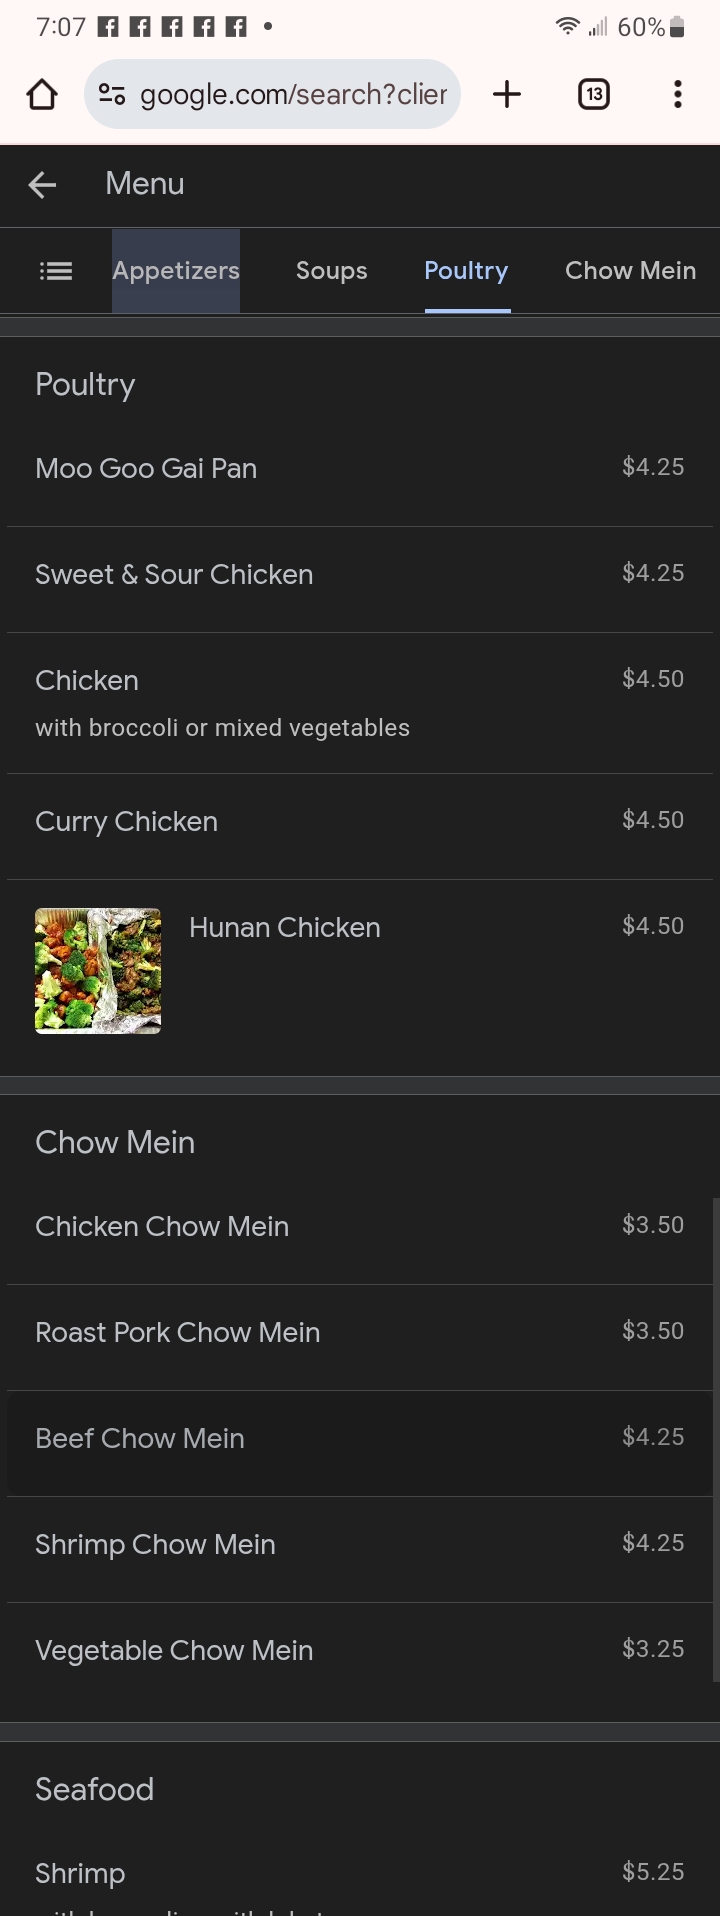Open the browser three-dot overflow menu

[677, 95]
